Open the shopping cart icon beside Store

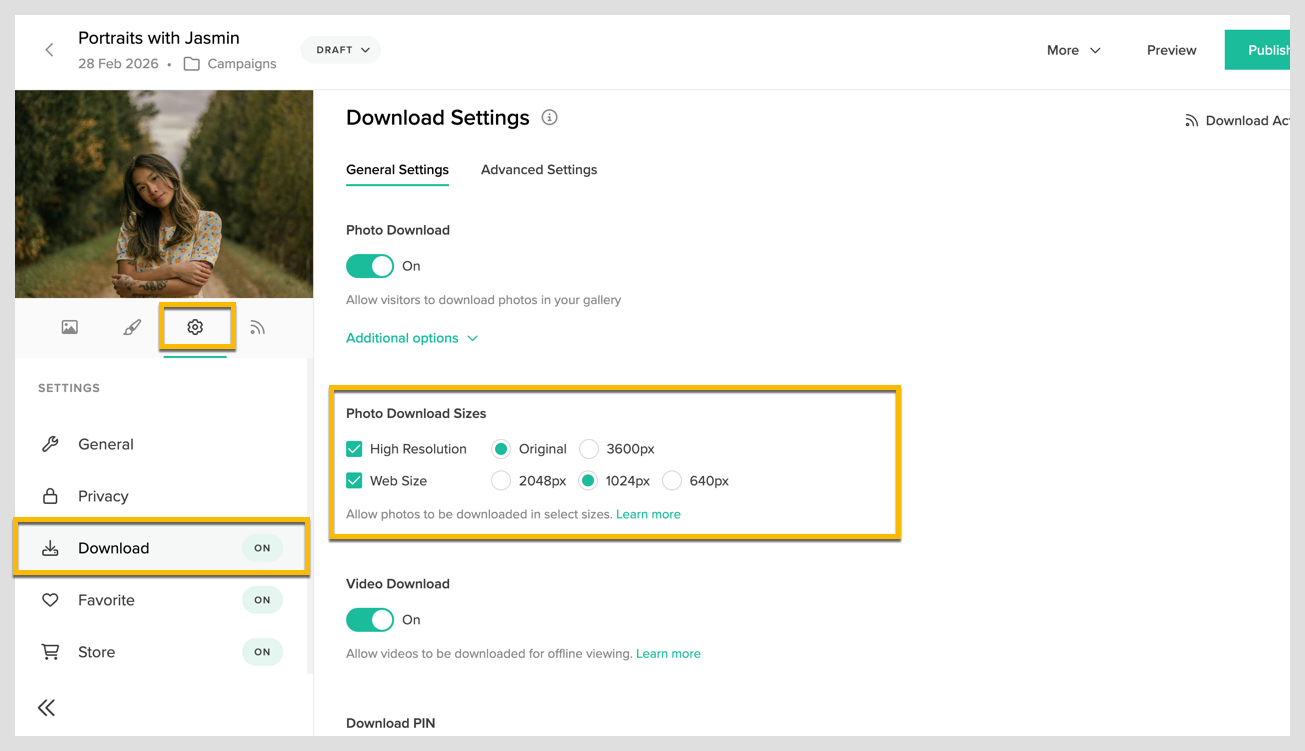point(50,651)
